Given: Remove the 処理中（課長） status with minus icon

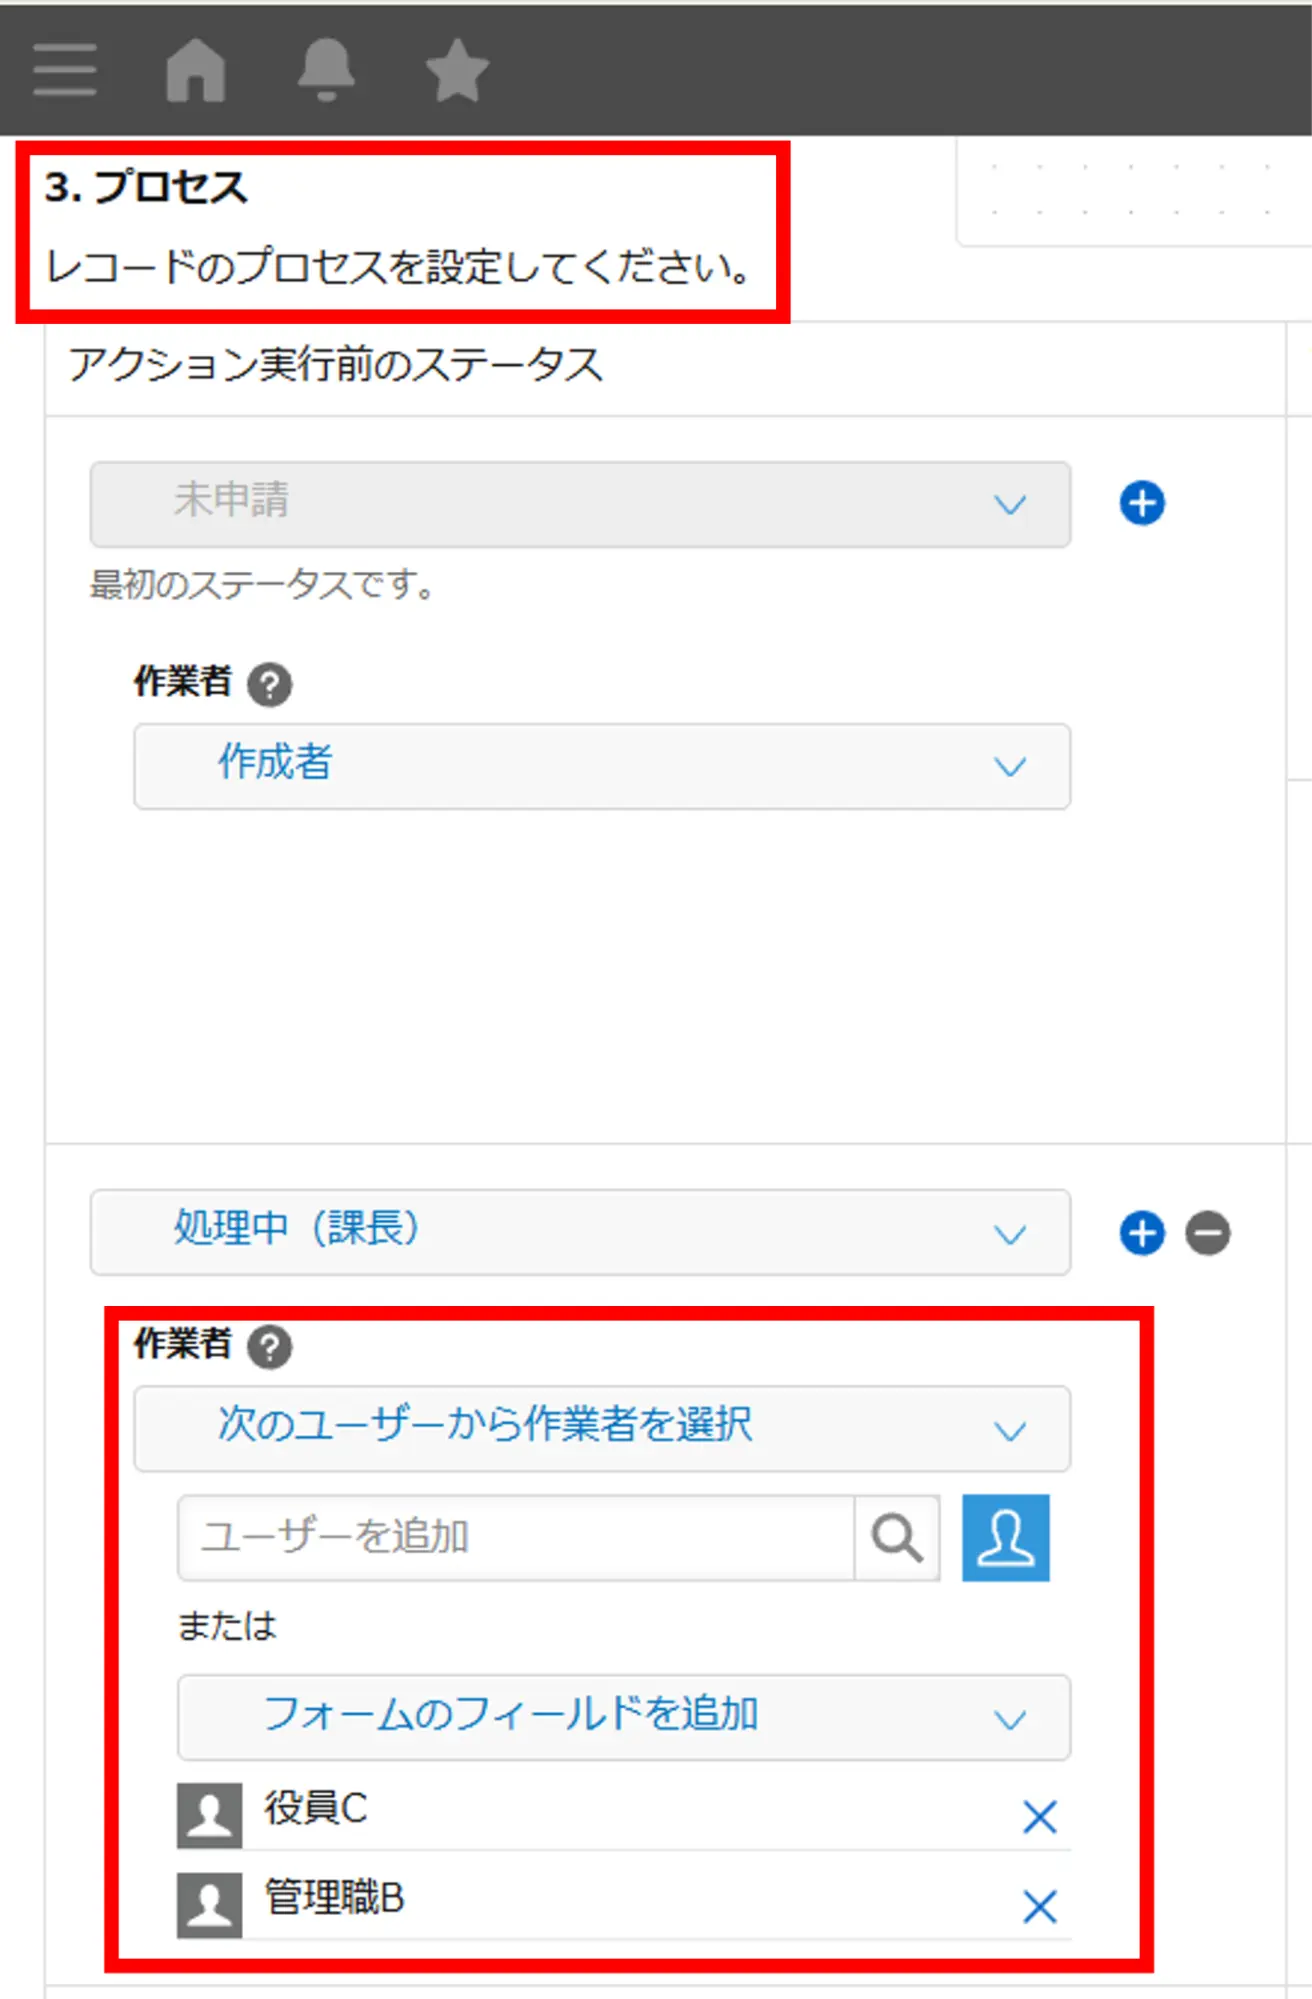Looking at the screenshot, I should point(1208,1233).
